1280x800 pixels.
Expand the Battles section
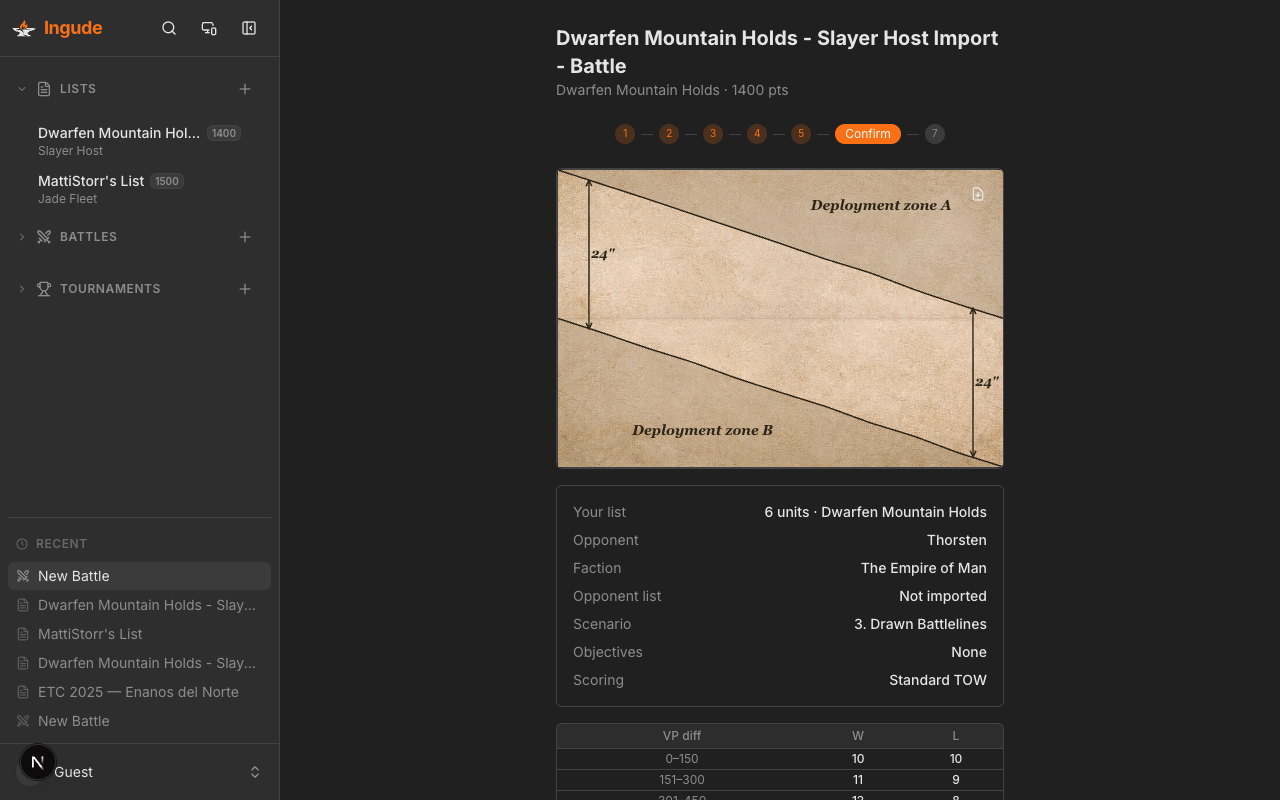(22, 237)
